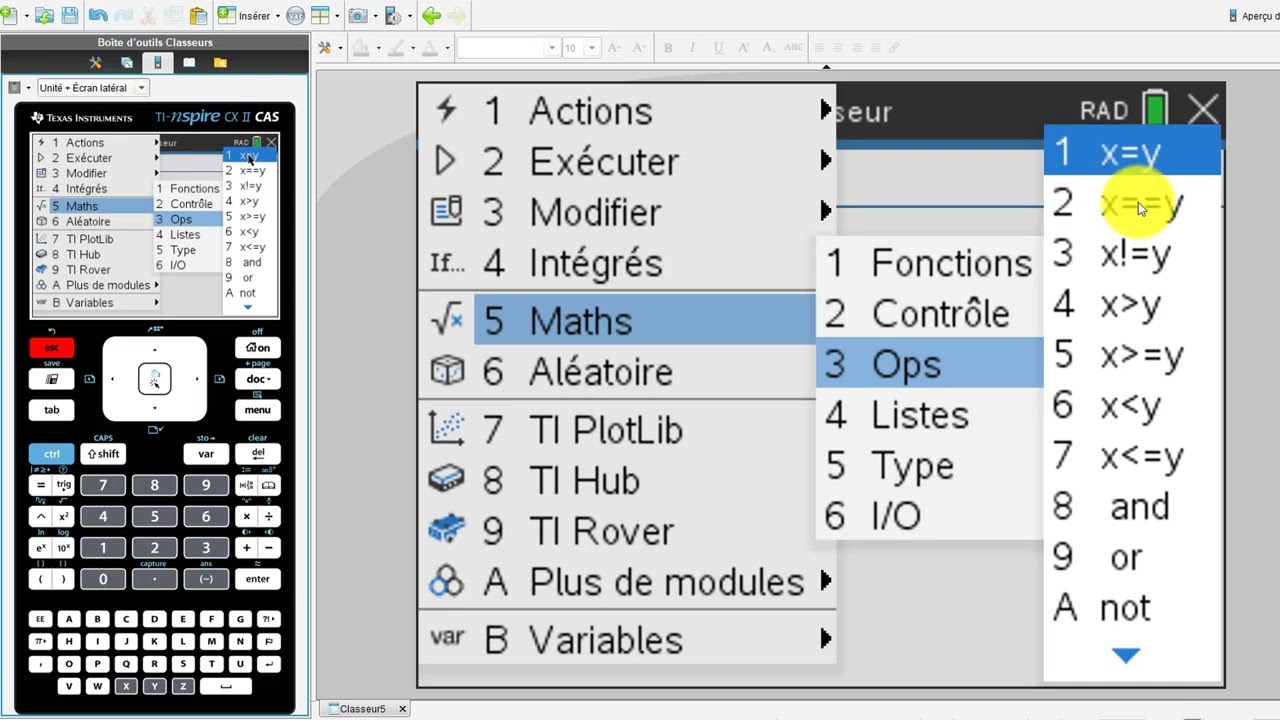Click the screen capture camera icon
This screenshot has width=1280, height=720.
tap(357, 16)
